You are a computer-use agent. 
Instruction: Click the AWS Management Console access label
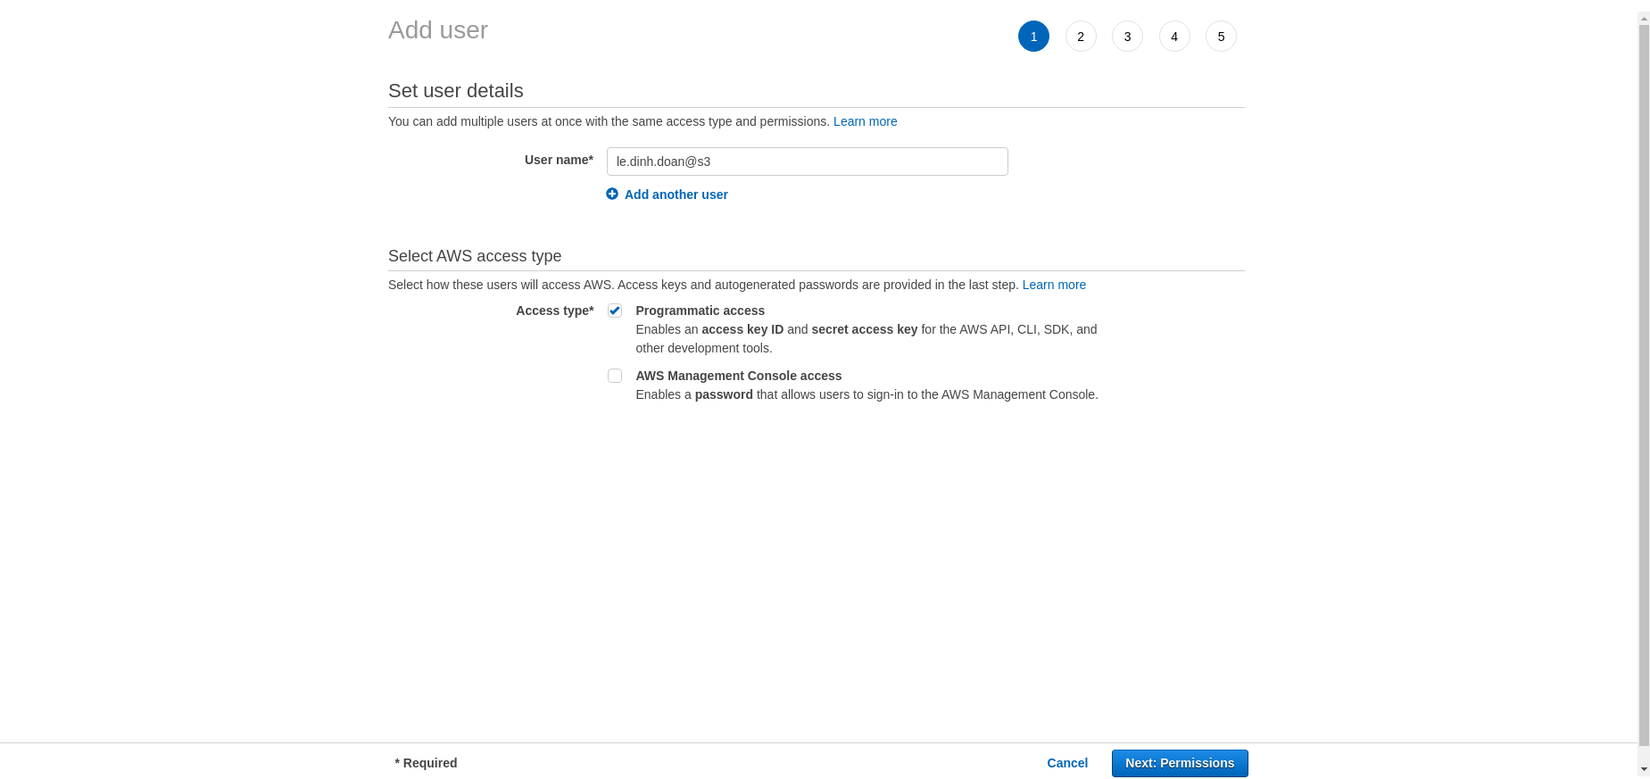click(738, 376)
